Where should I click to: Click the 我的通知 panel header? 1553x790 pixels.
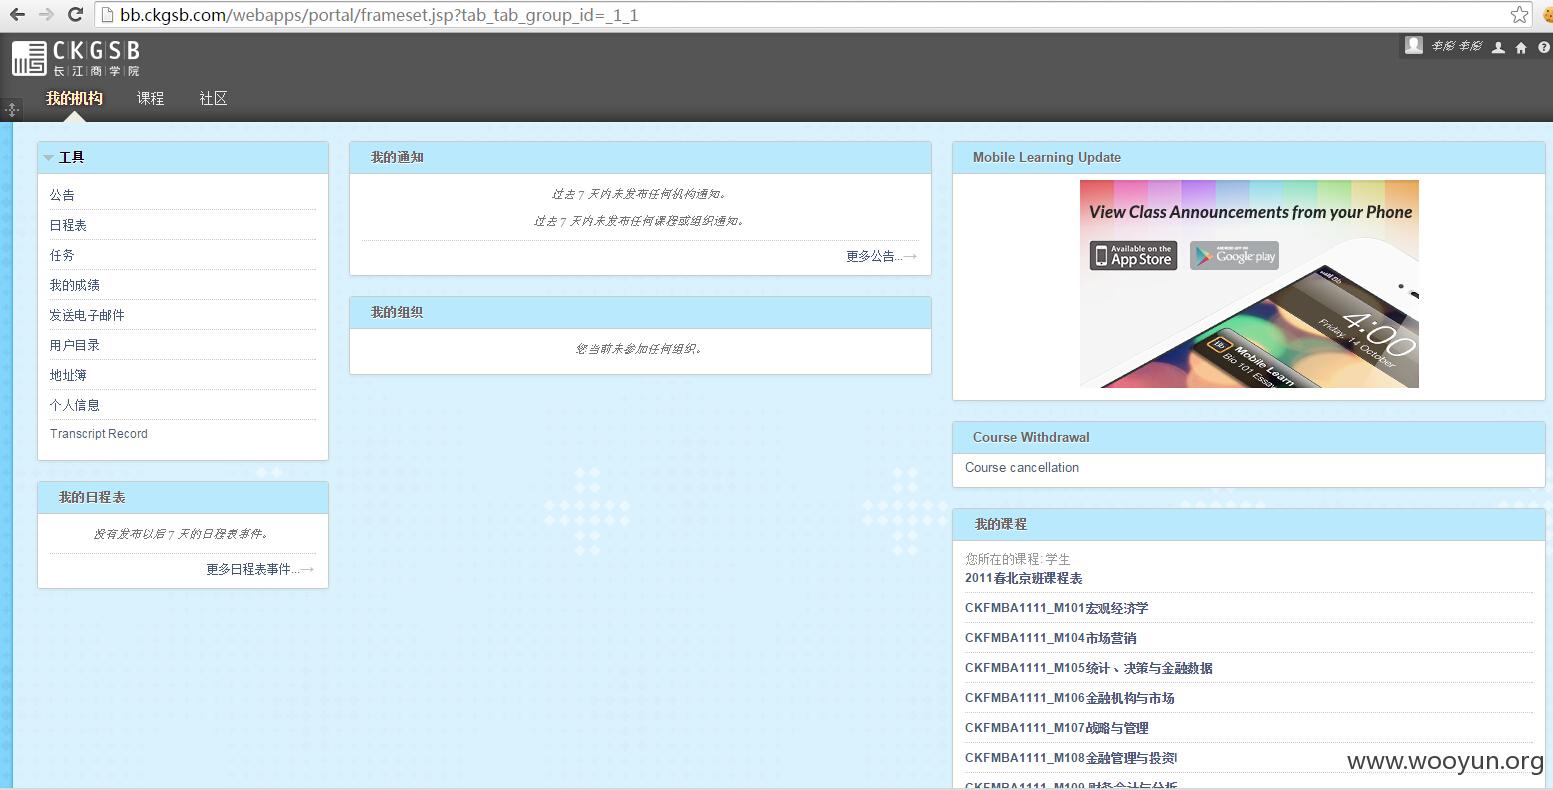640,158
